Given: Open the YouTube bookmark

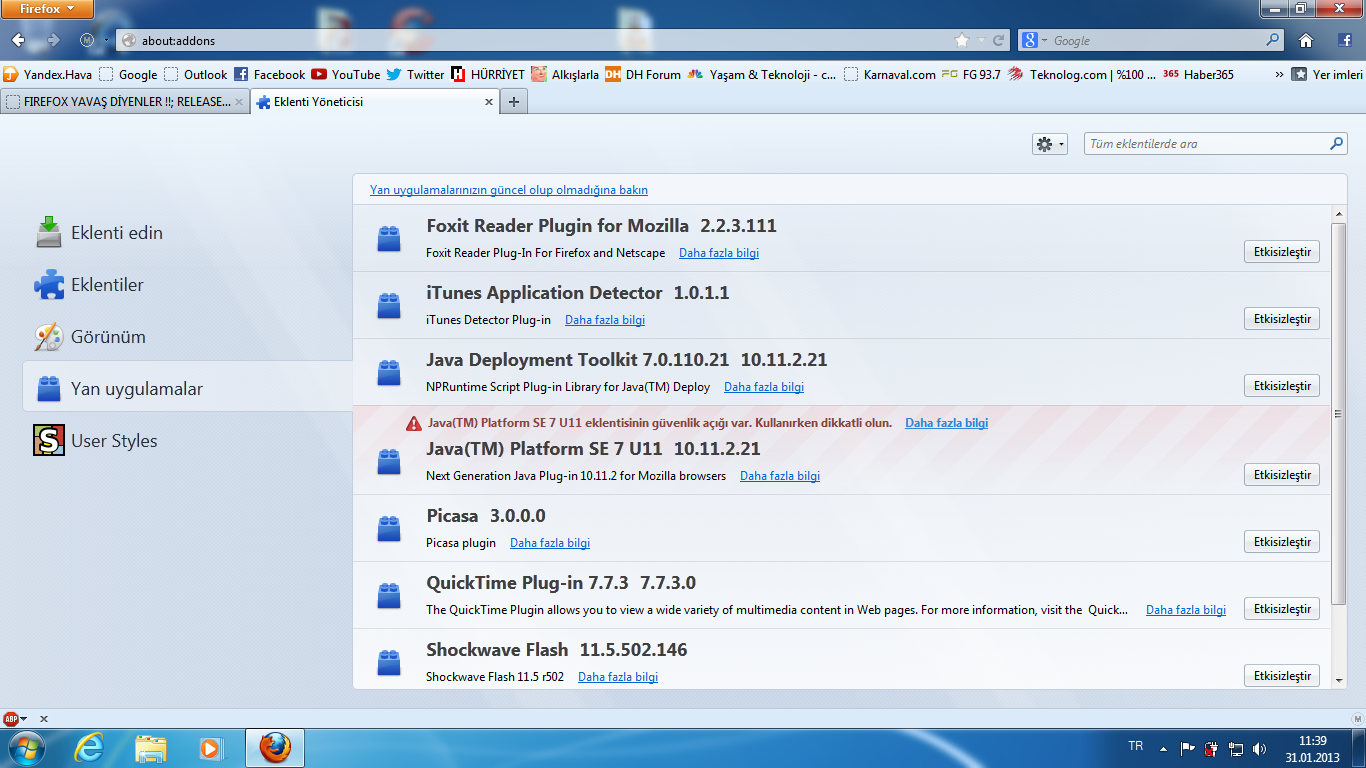Looking at the screenshot, I should coord(346,74).
